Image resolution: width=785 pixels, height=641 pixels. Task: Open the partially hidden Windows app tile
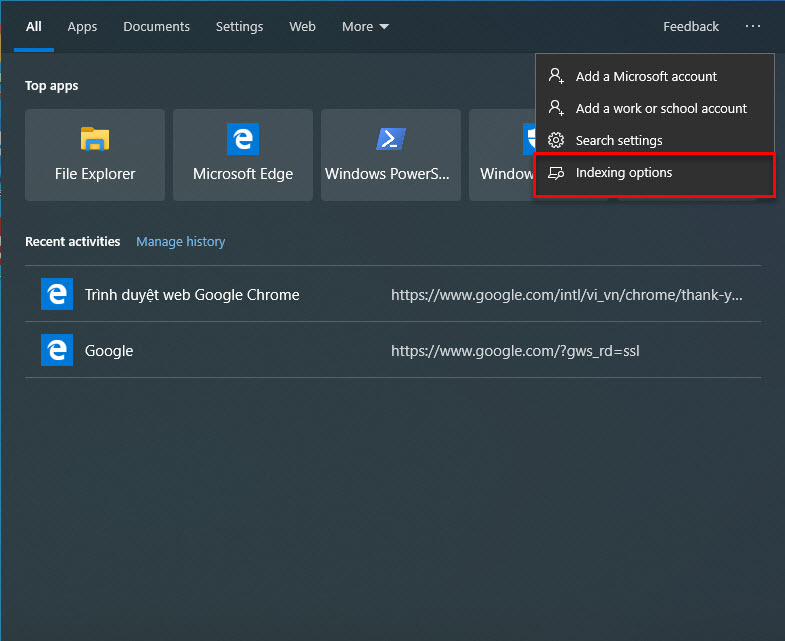502,155
